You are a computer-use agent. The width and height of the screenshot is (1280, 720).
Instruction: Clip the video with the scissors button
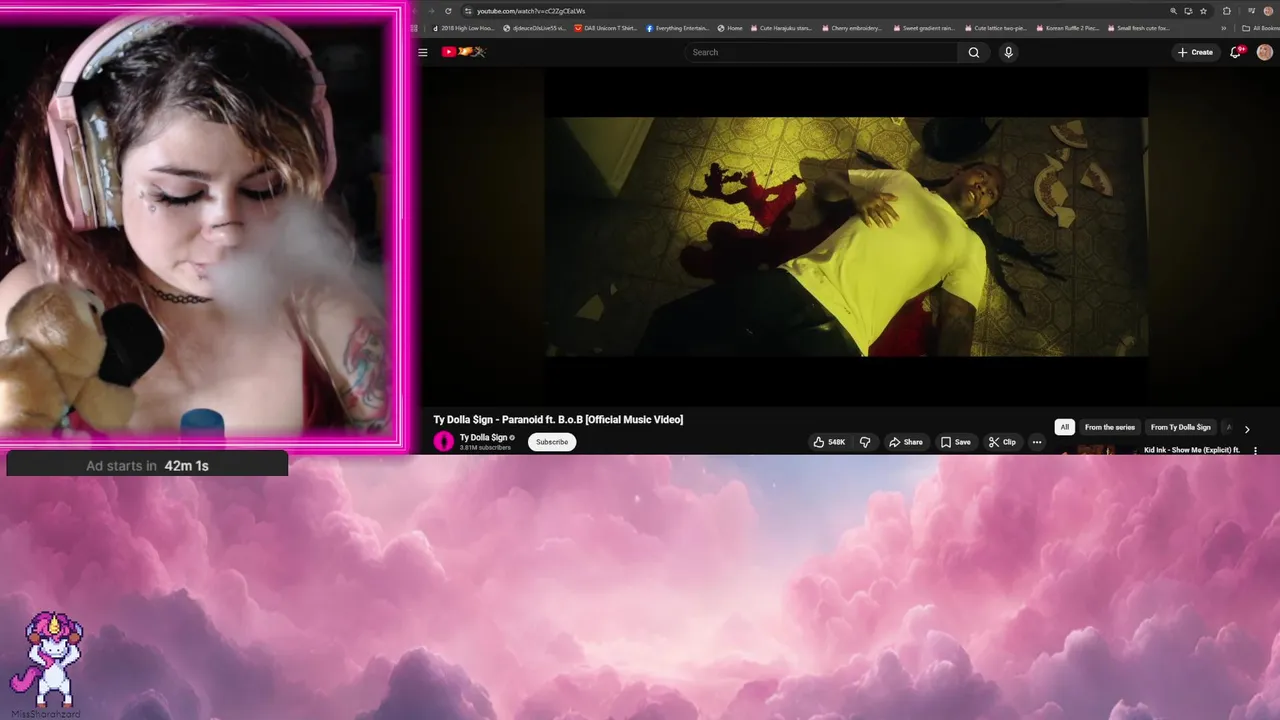click(1002, 442)
